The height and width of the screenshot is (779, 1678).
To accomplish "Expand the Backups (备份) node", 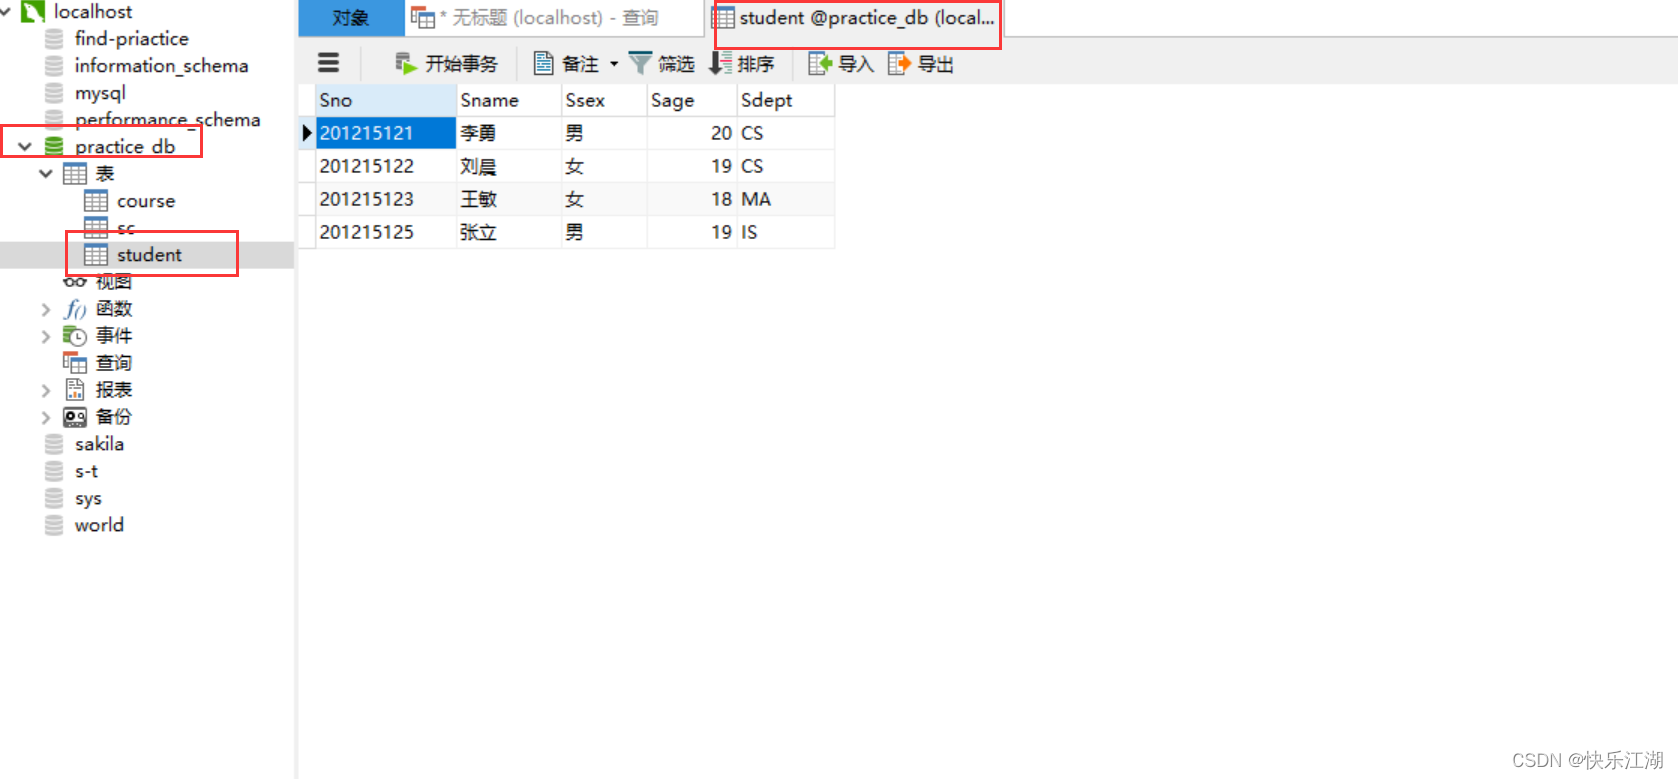I will pos(46,417).
